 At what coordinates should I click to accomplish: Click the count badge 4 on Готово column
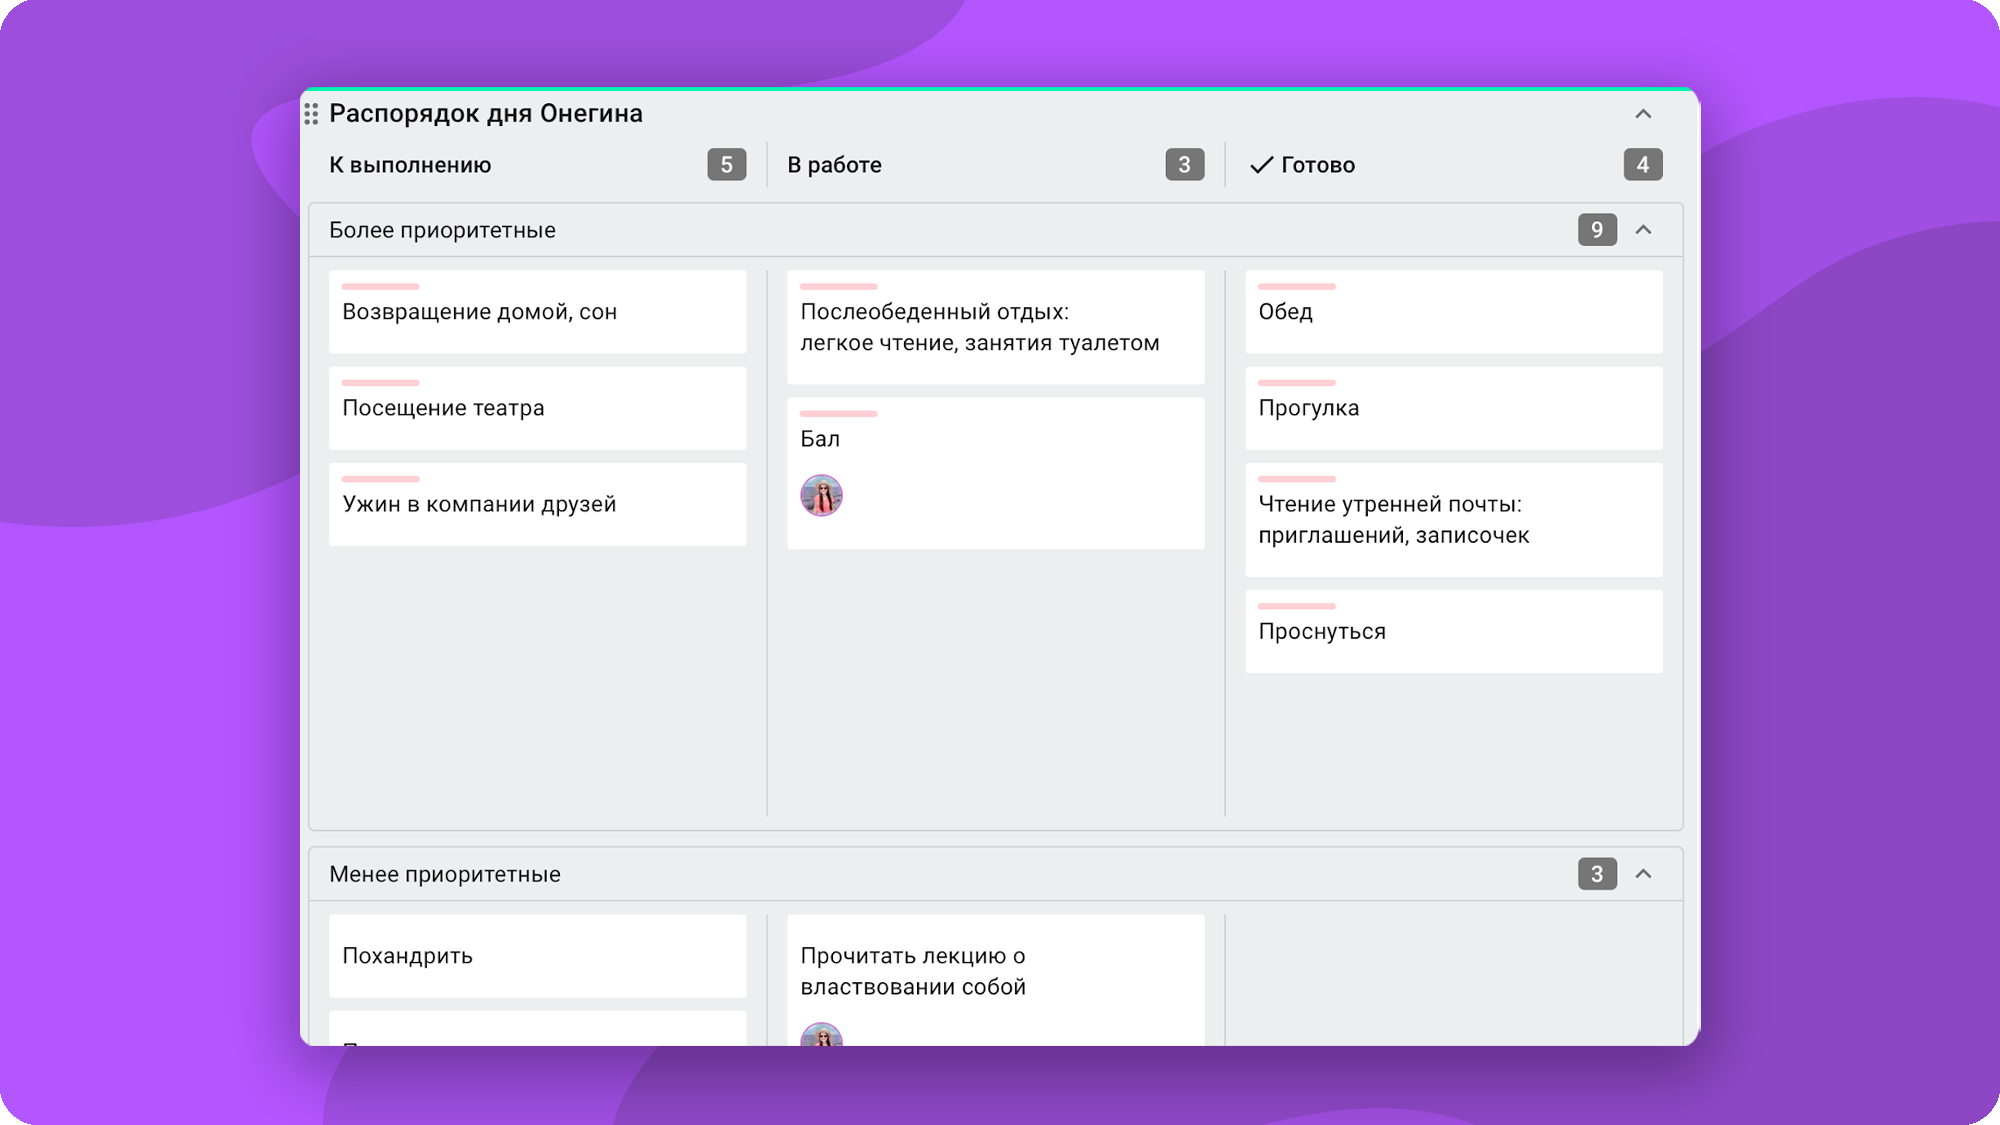(x=1643, y=165)
